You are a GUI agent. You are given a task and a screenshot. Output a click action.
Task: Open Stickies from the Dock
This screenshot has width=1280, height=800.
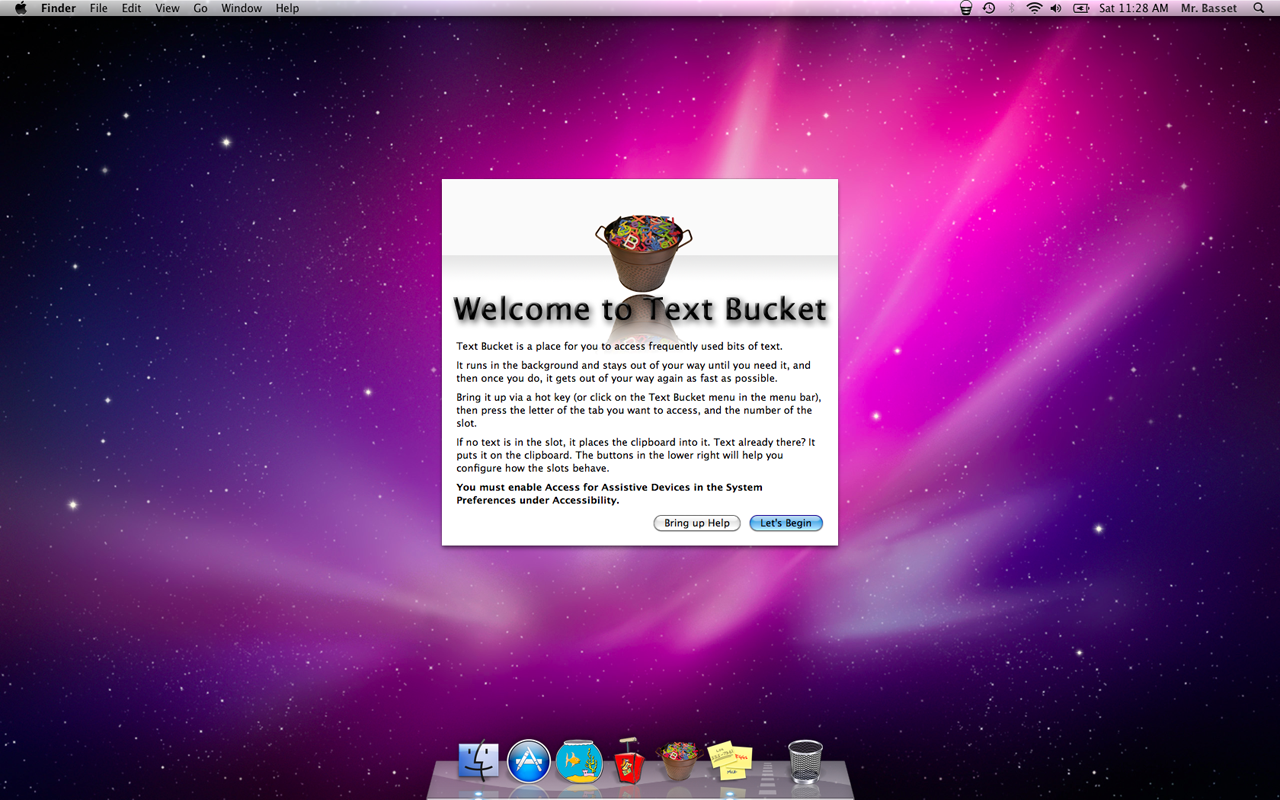(729, 761)
